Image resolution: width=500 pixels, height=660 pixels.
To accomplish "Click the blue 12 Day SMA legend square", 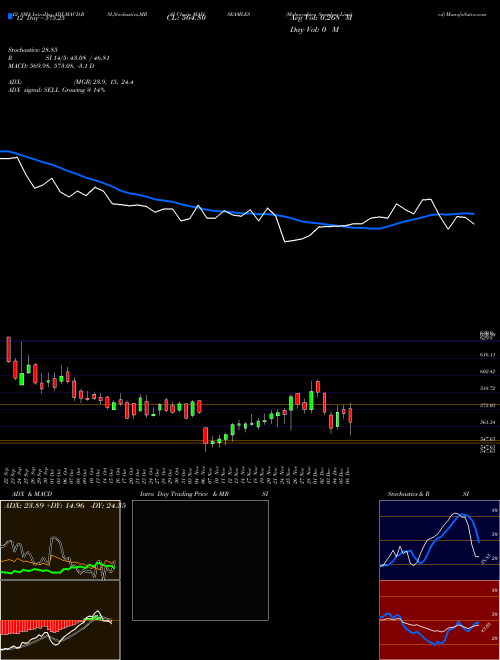I will click(x=10, y=16).
